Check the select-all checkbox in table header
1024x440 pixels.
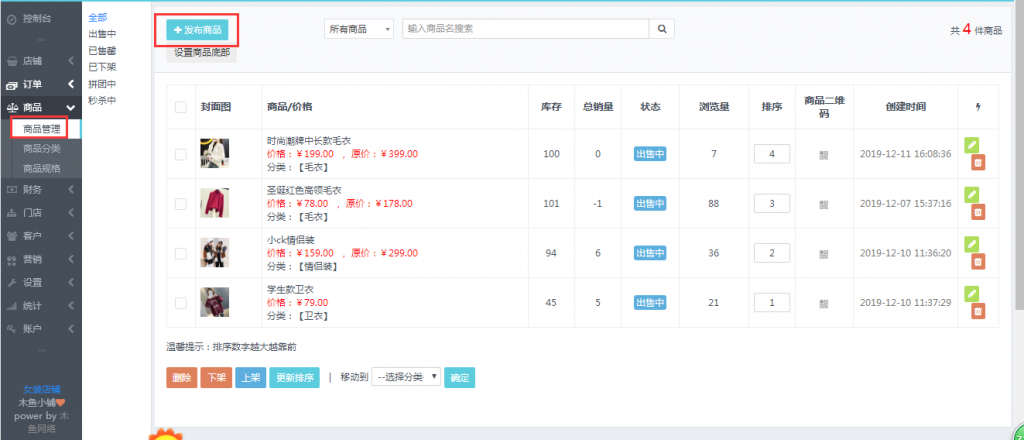[x=180, y=107]
